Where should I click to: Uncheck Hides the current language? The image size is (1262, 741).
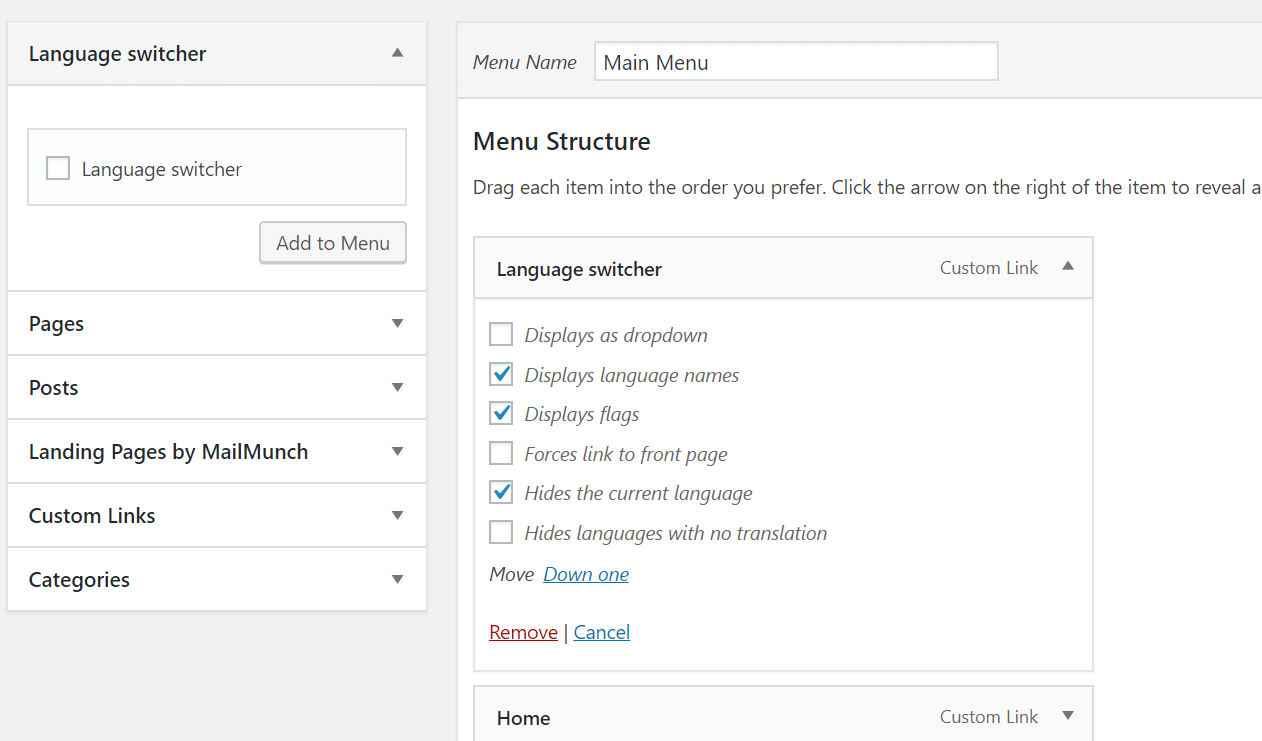[x=501, y=493]
